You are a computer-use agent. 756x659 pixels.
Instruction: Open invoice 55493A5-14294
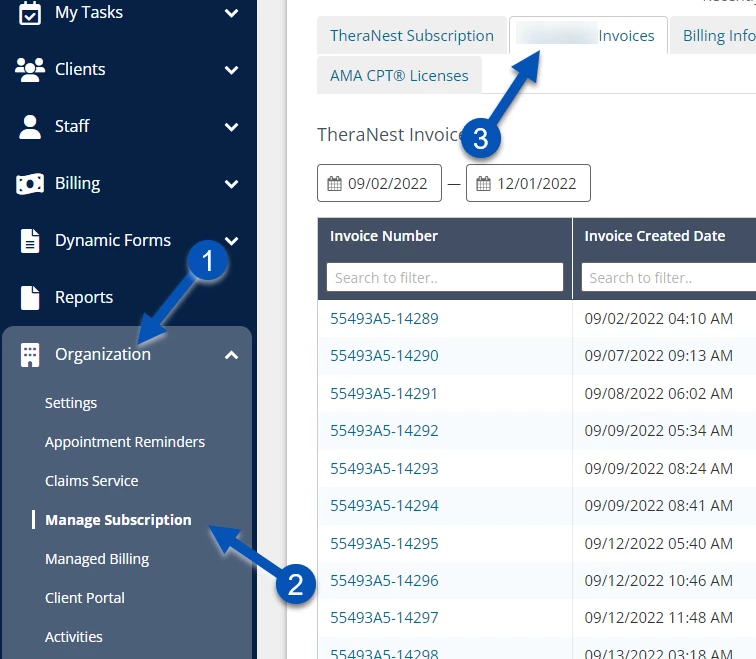[384, 506]
